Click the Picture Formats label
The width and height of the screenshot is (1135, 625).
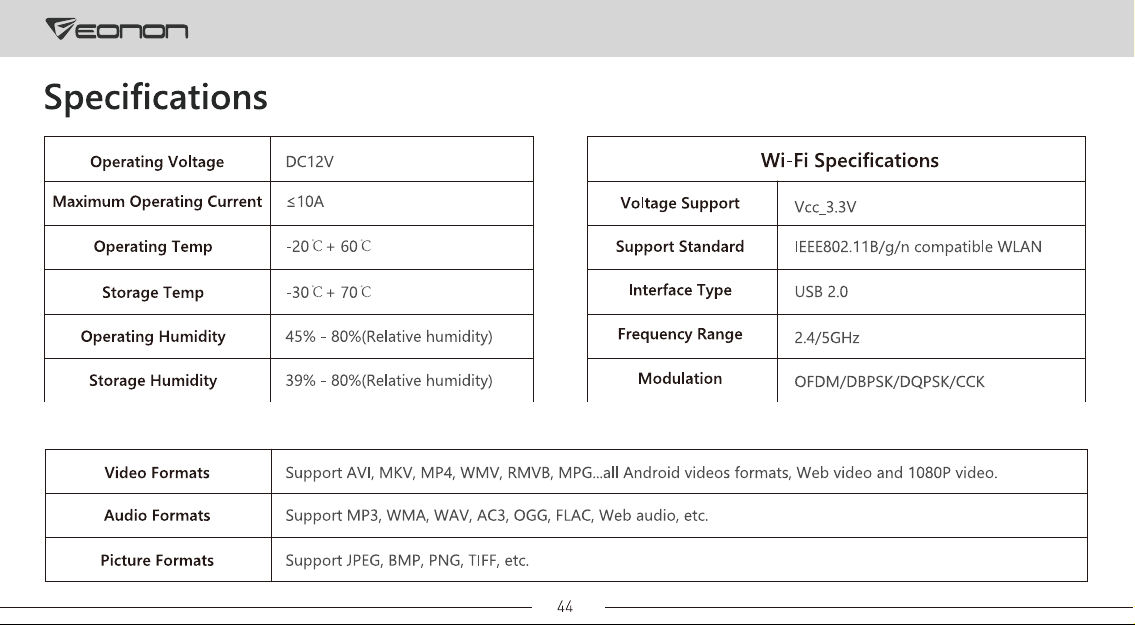(x=157, y=561)
